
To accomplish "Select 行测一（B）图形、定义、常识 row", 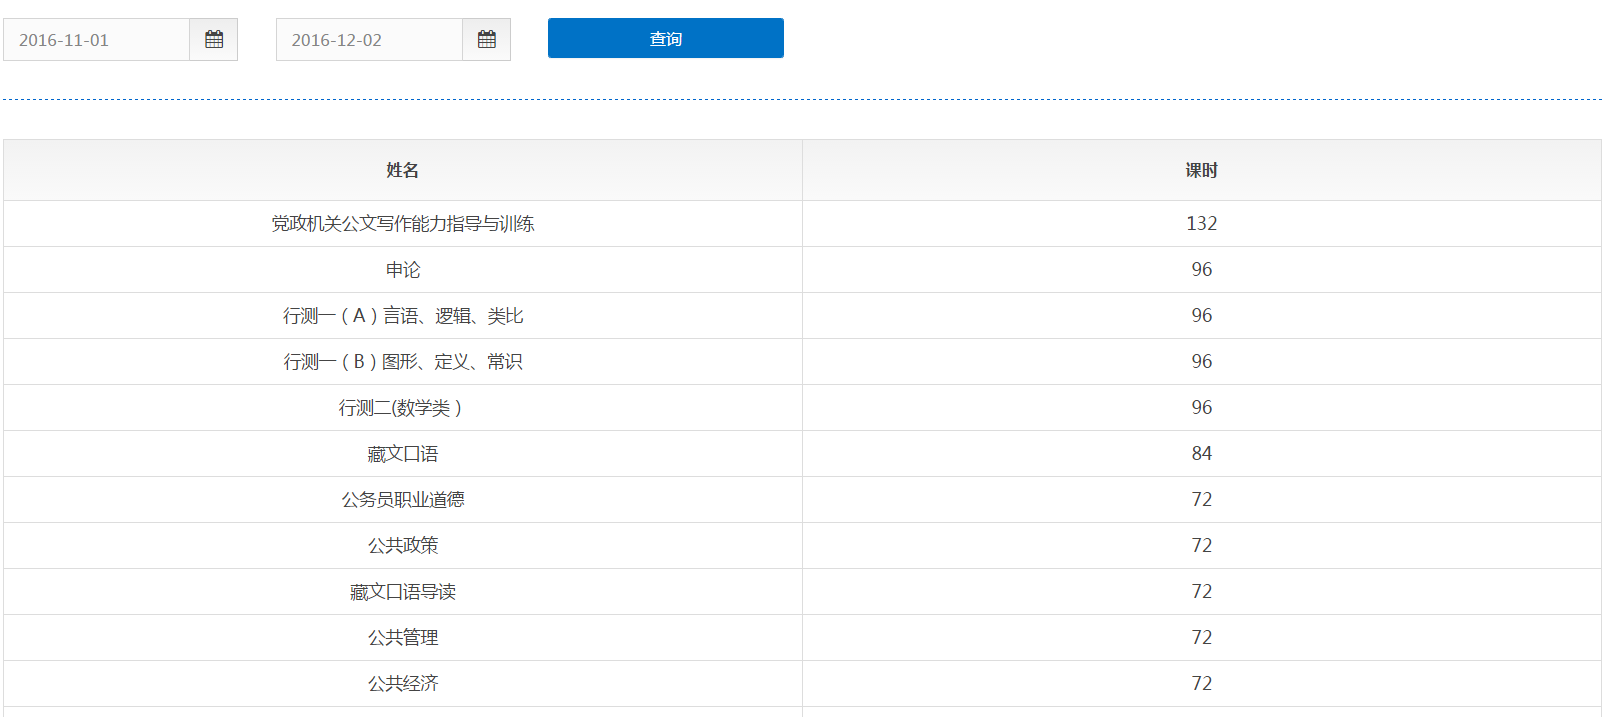I will coord(802,361).
